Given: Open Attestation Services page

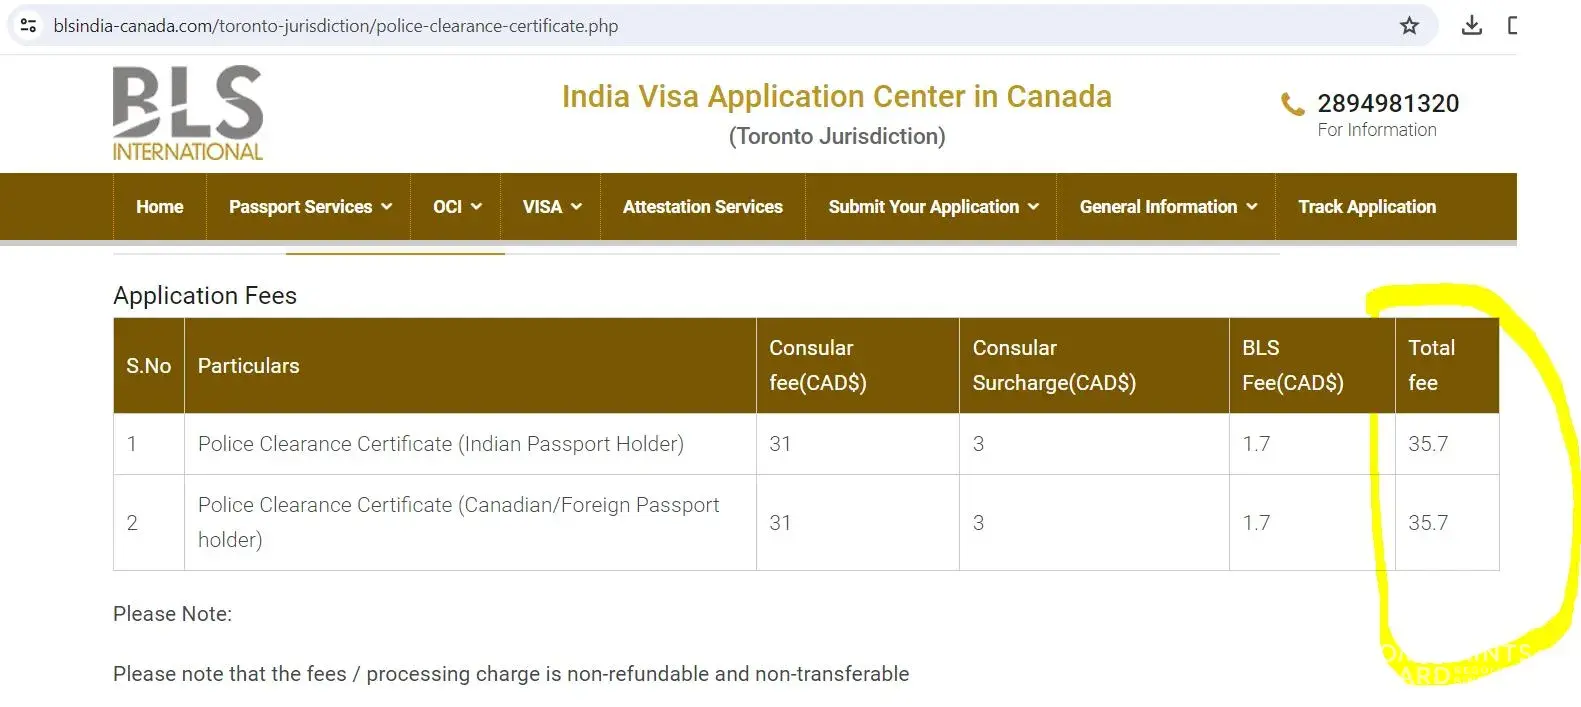Looking at the screenshot, I should (x=702, y=207).
